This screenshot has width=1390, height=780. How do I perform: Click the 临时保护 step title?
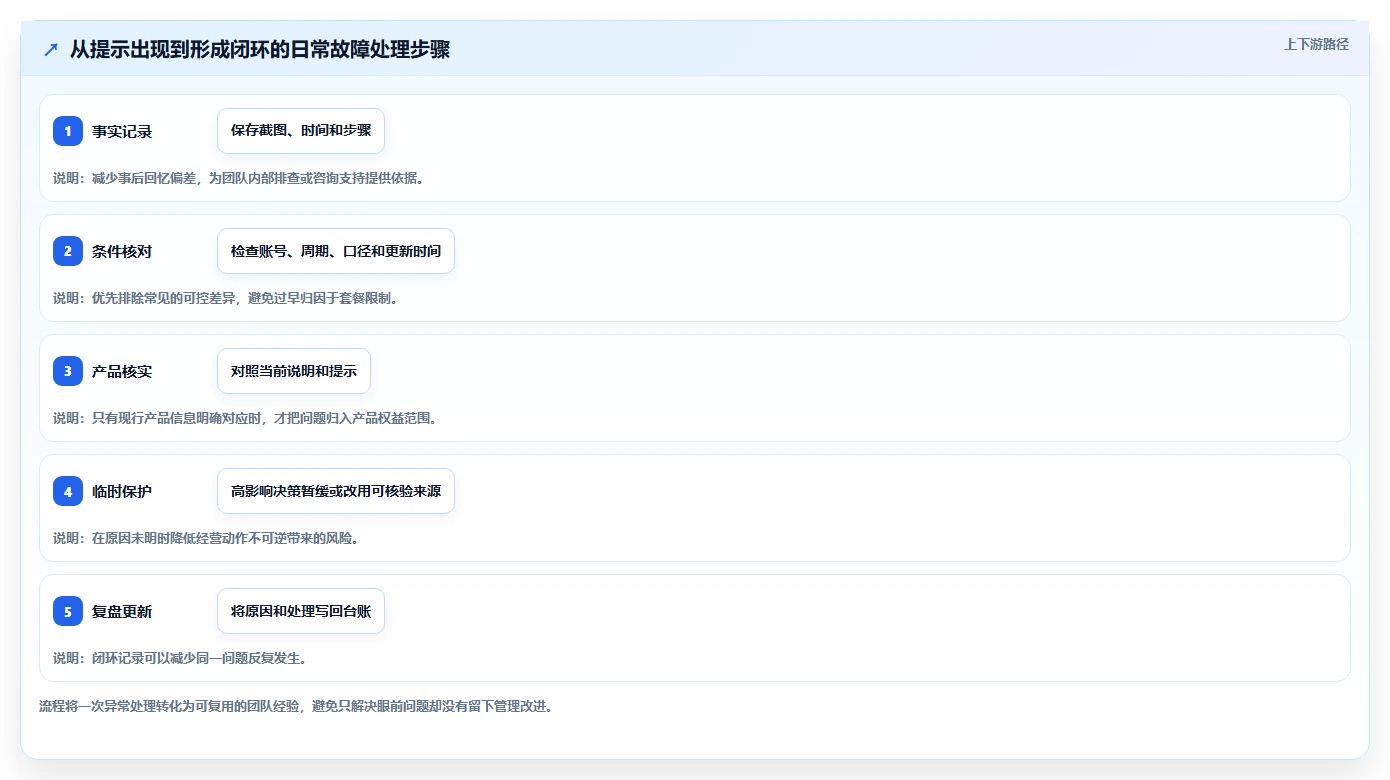[x=122, y=491]
